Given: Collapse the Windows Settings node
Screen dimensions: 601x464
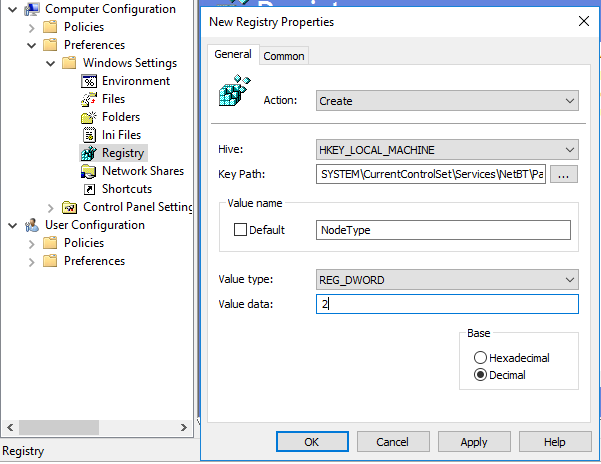Looking at the screenshot, I should click(x=50, y=64).
